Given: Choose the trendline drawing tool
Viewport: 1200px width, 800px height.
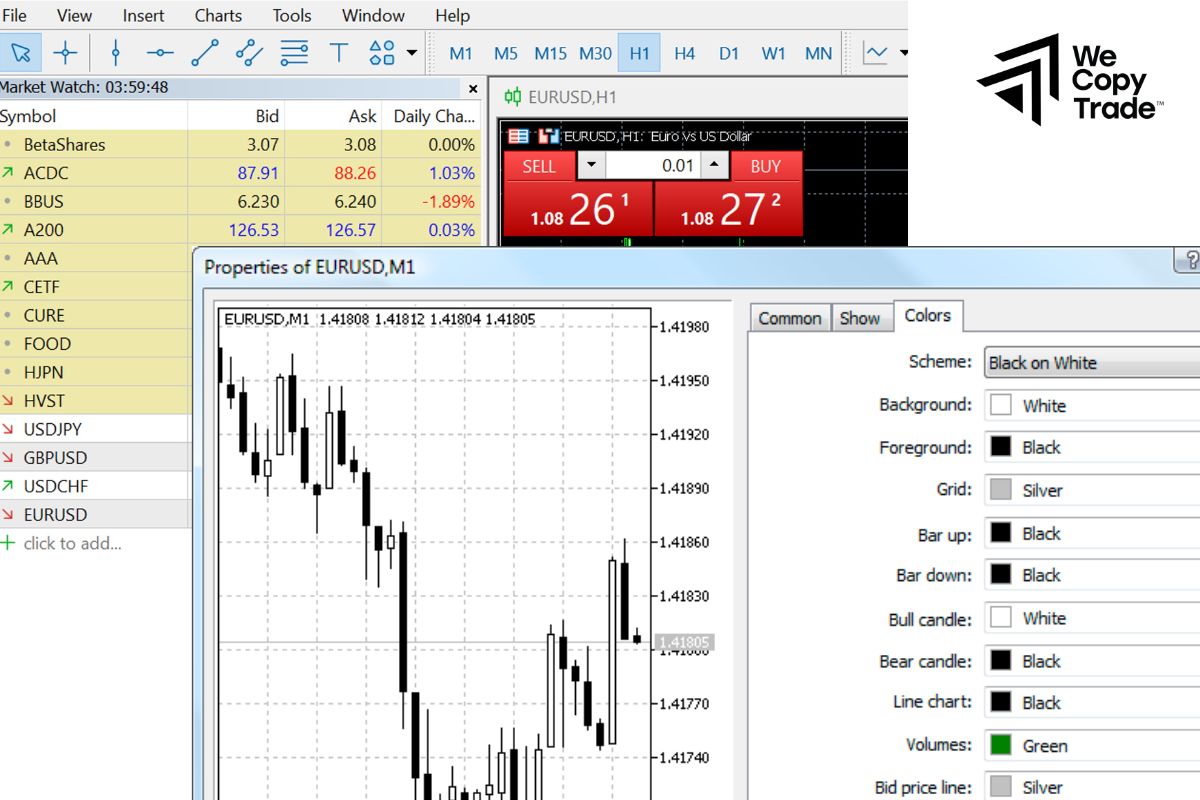Looking at the screenshot, I should 205,52.
